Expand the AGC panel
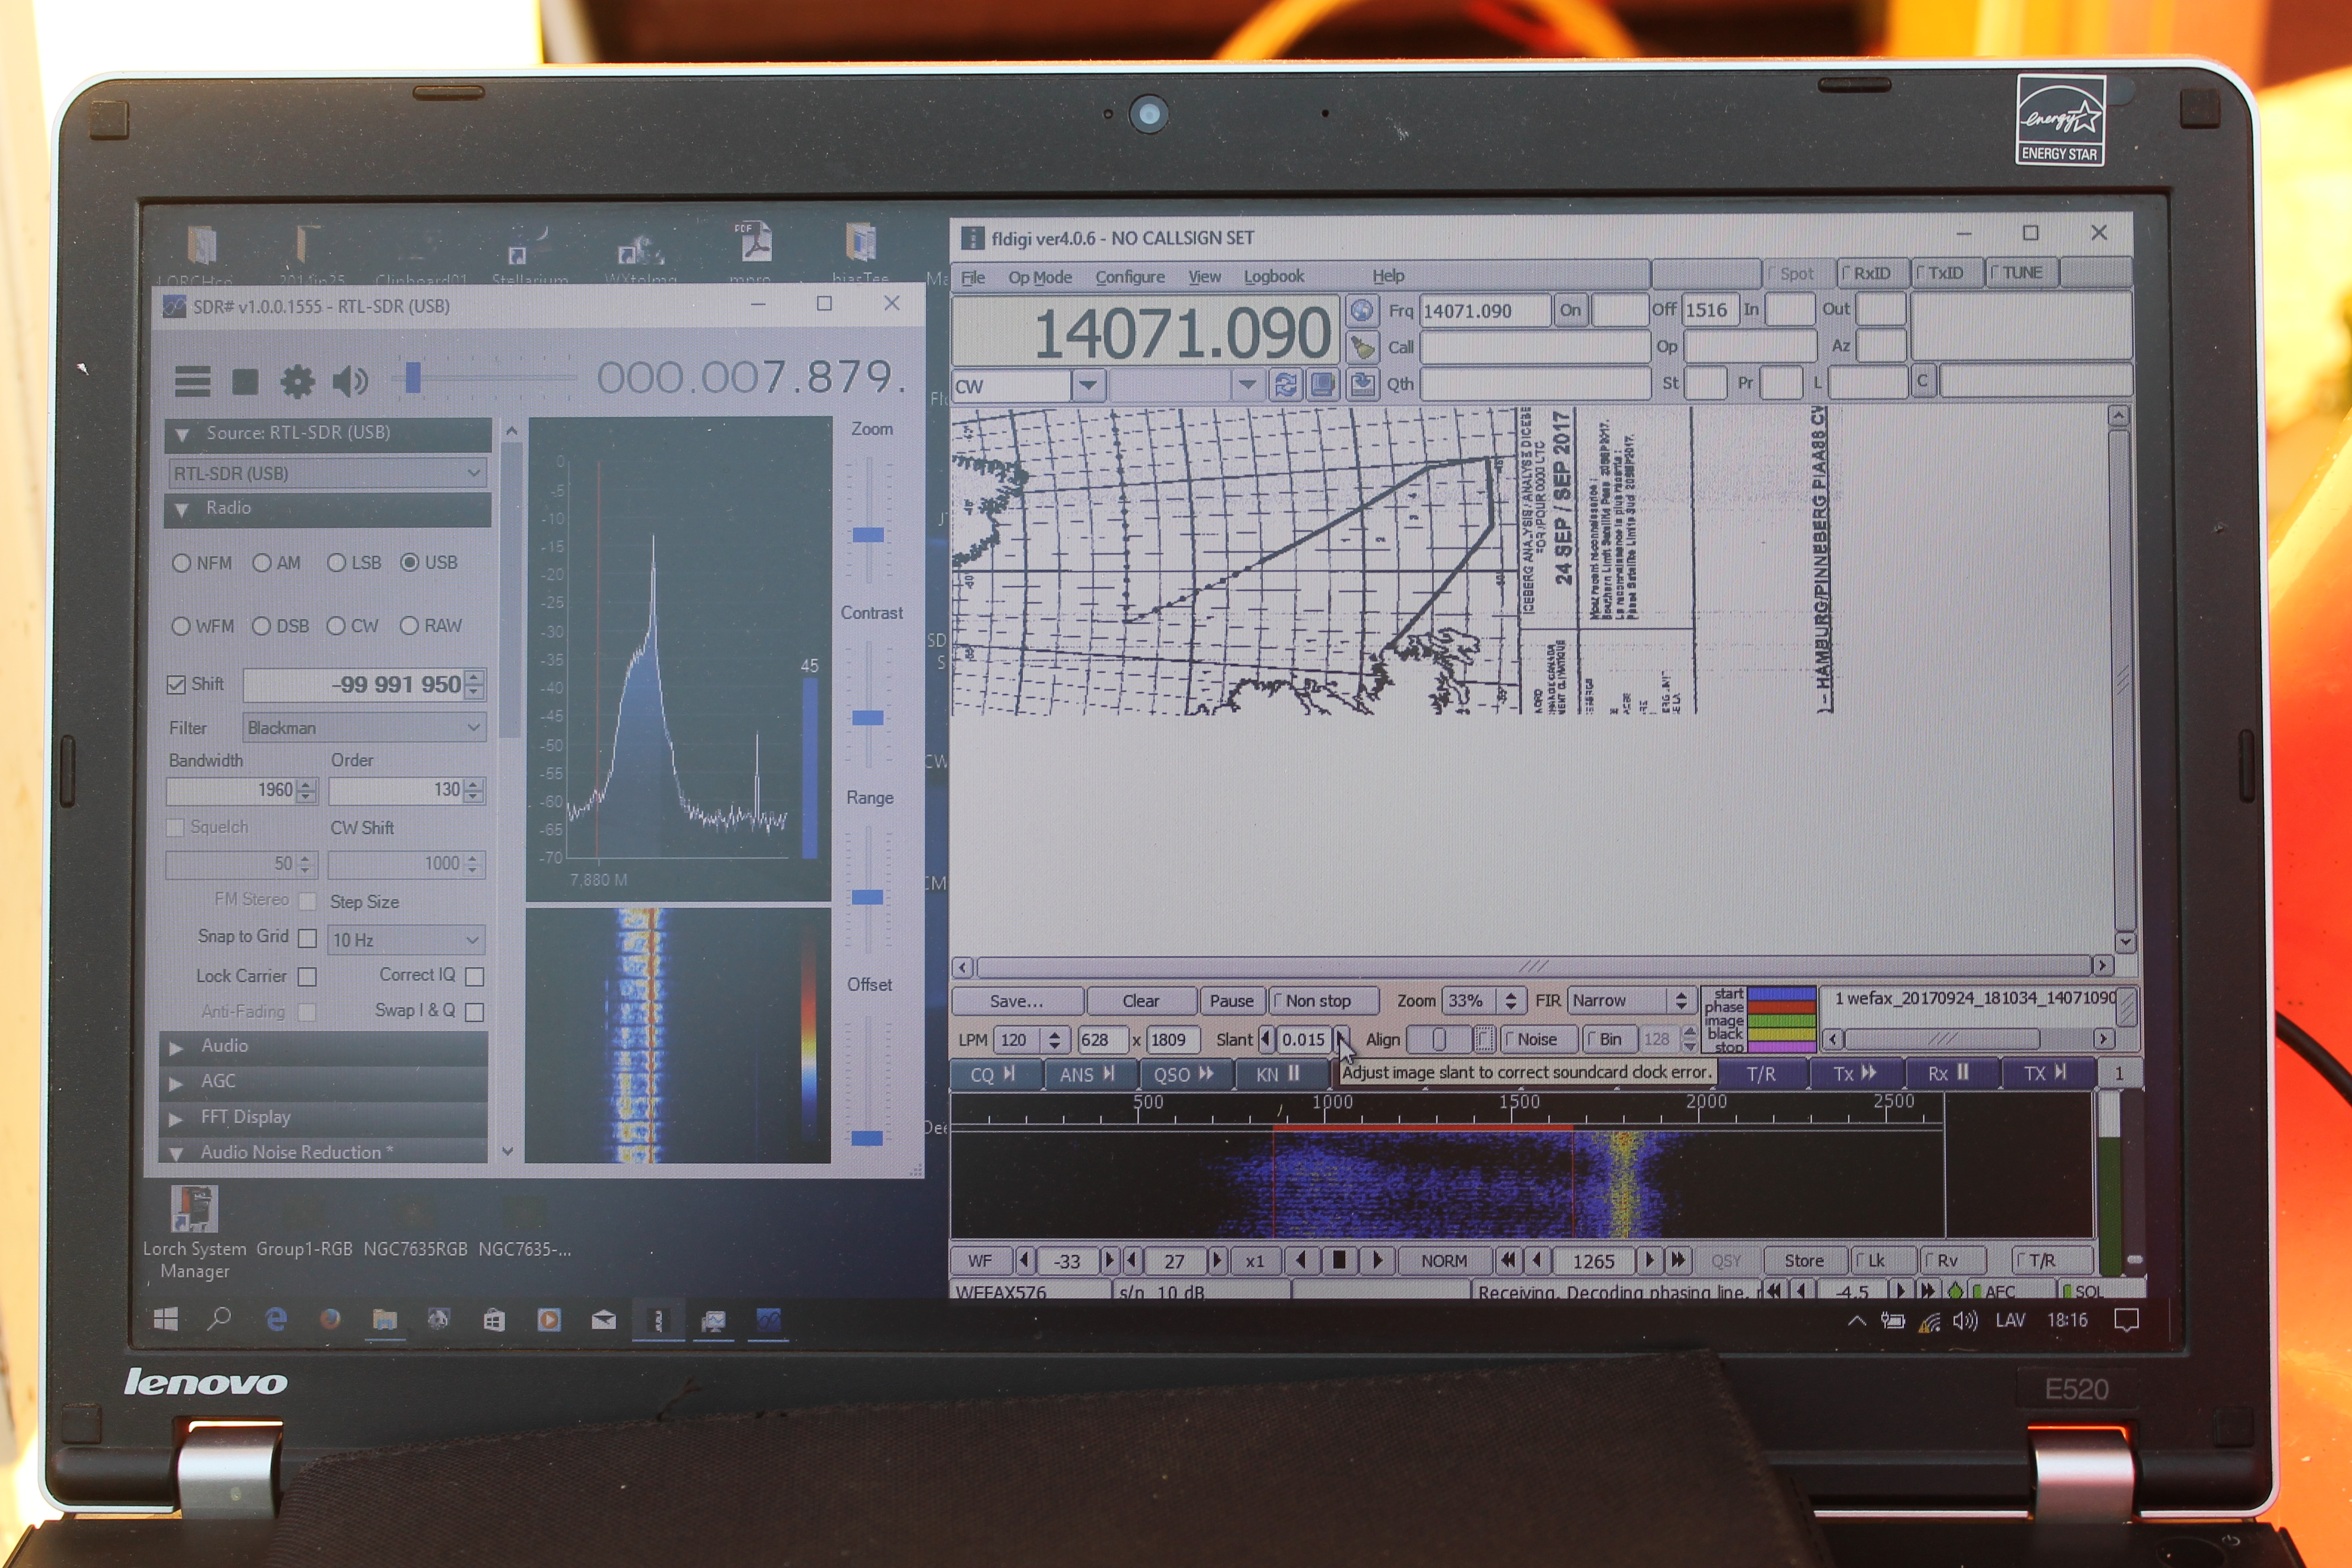The image size is (2352, 1568). (323, 1082)
